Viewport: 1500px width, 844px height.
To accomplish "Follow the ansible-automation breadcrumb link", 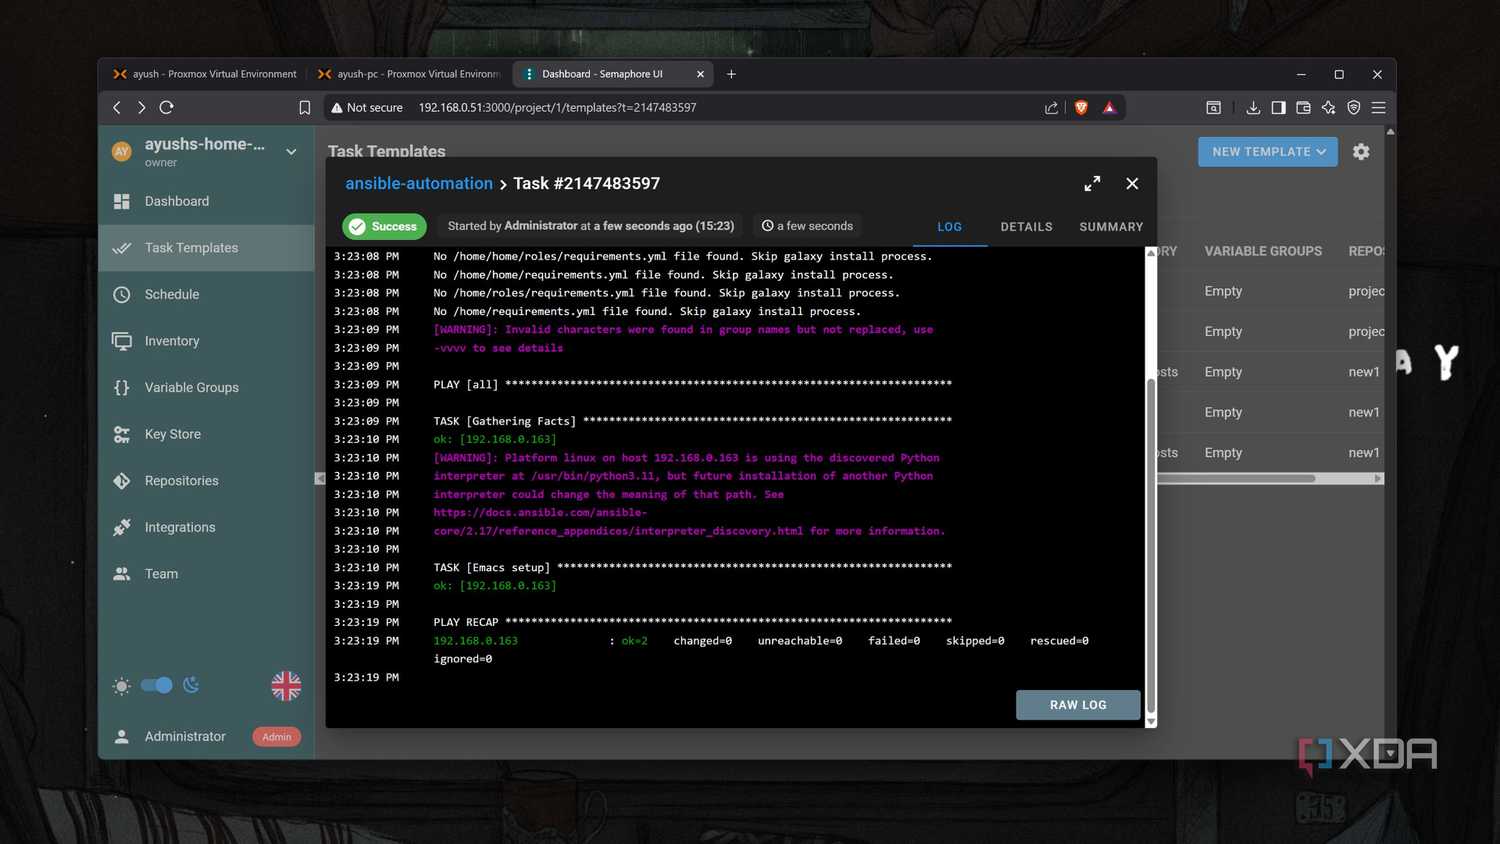I will (x=419, y=184).
